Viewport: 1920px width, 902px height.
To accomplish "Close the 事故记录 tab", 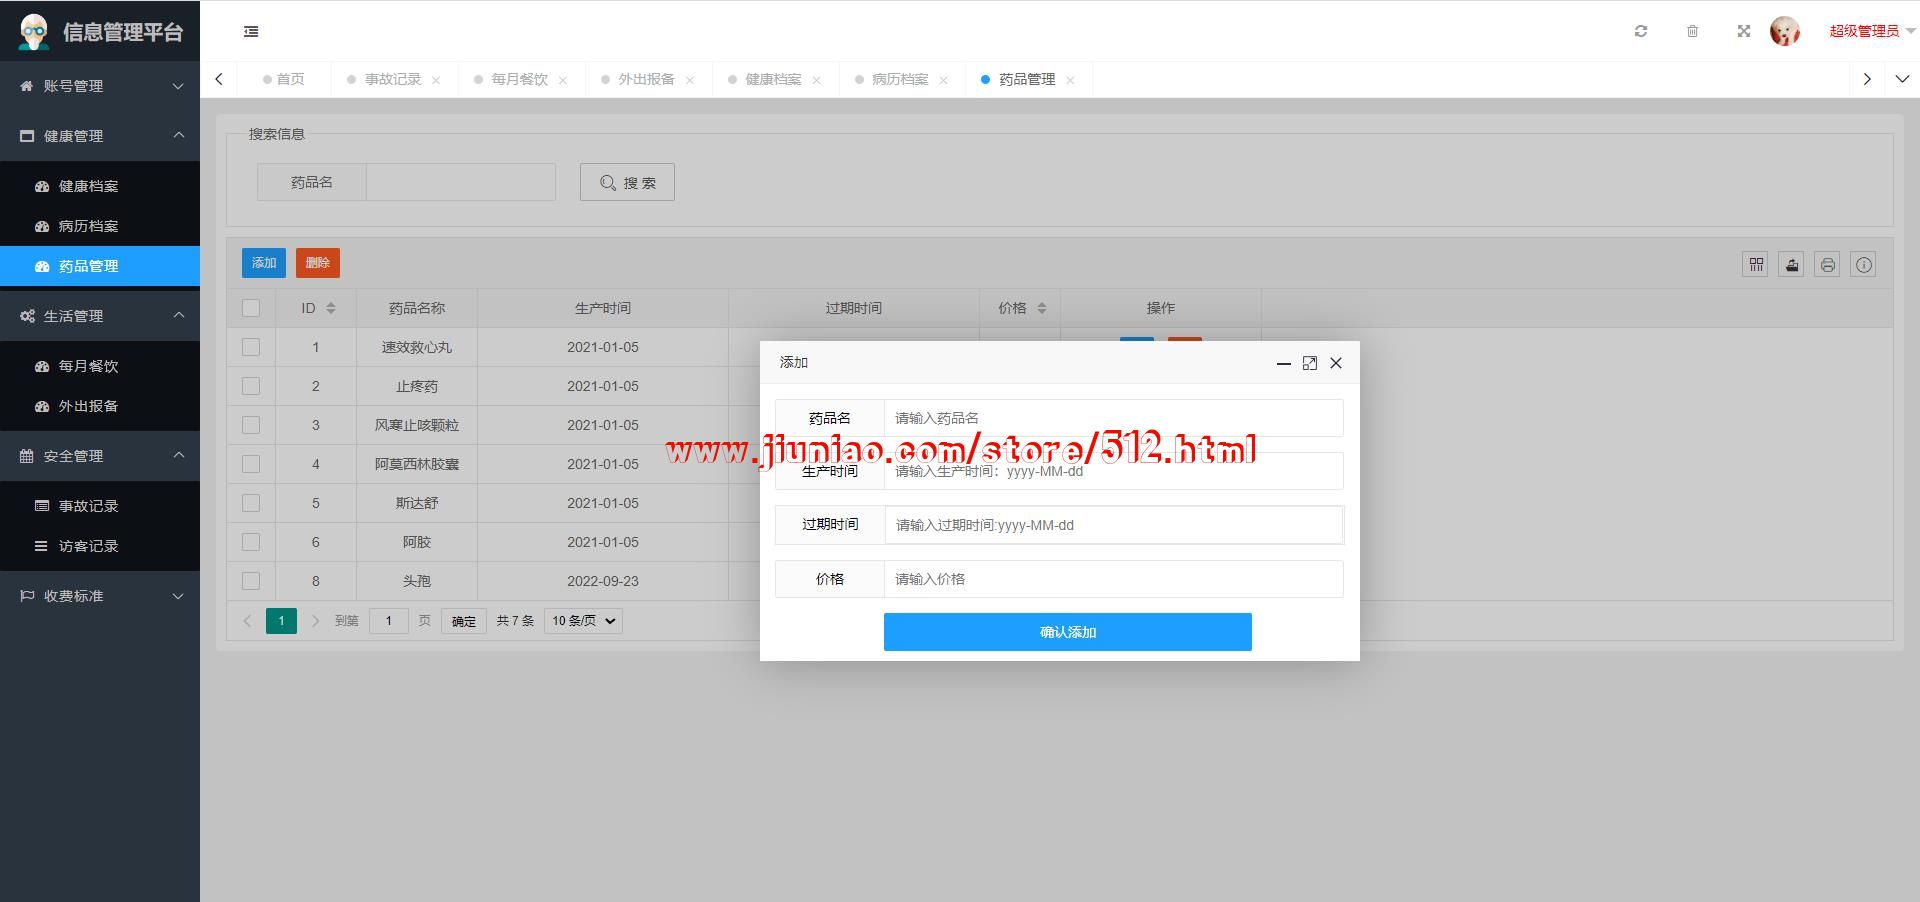I will tap(436, 80).
